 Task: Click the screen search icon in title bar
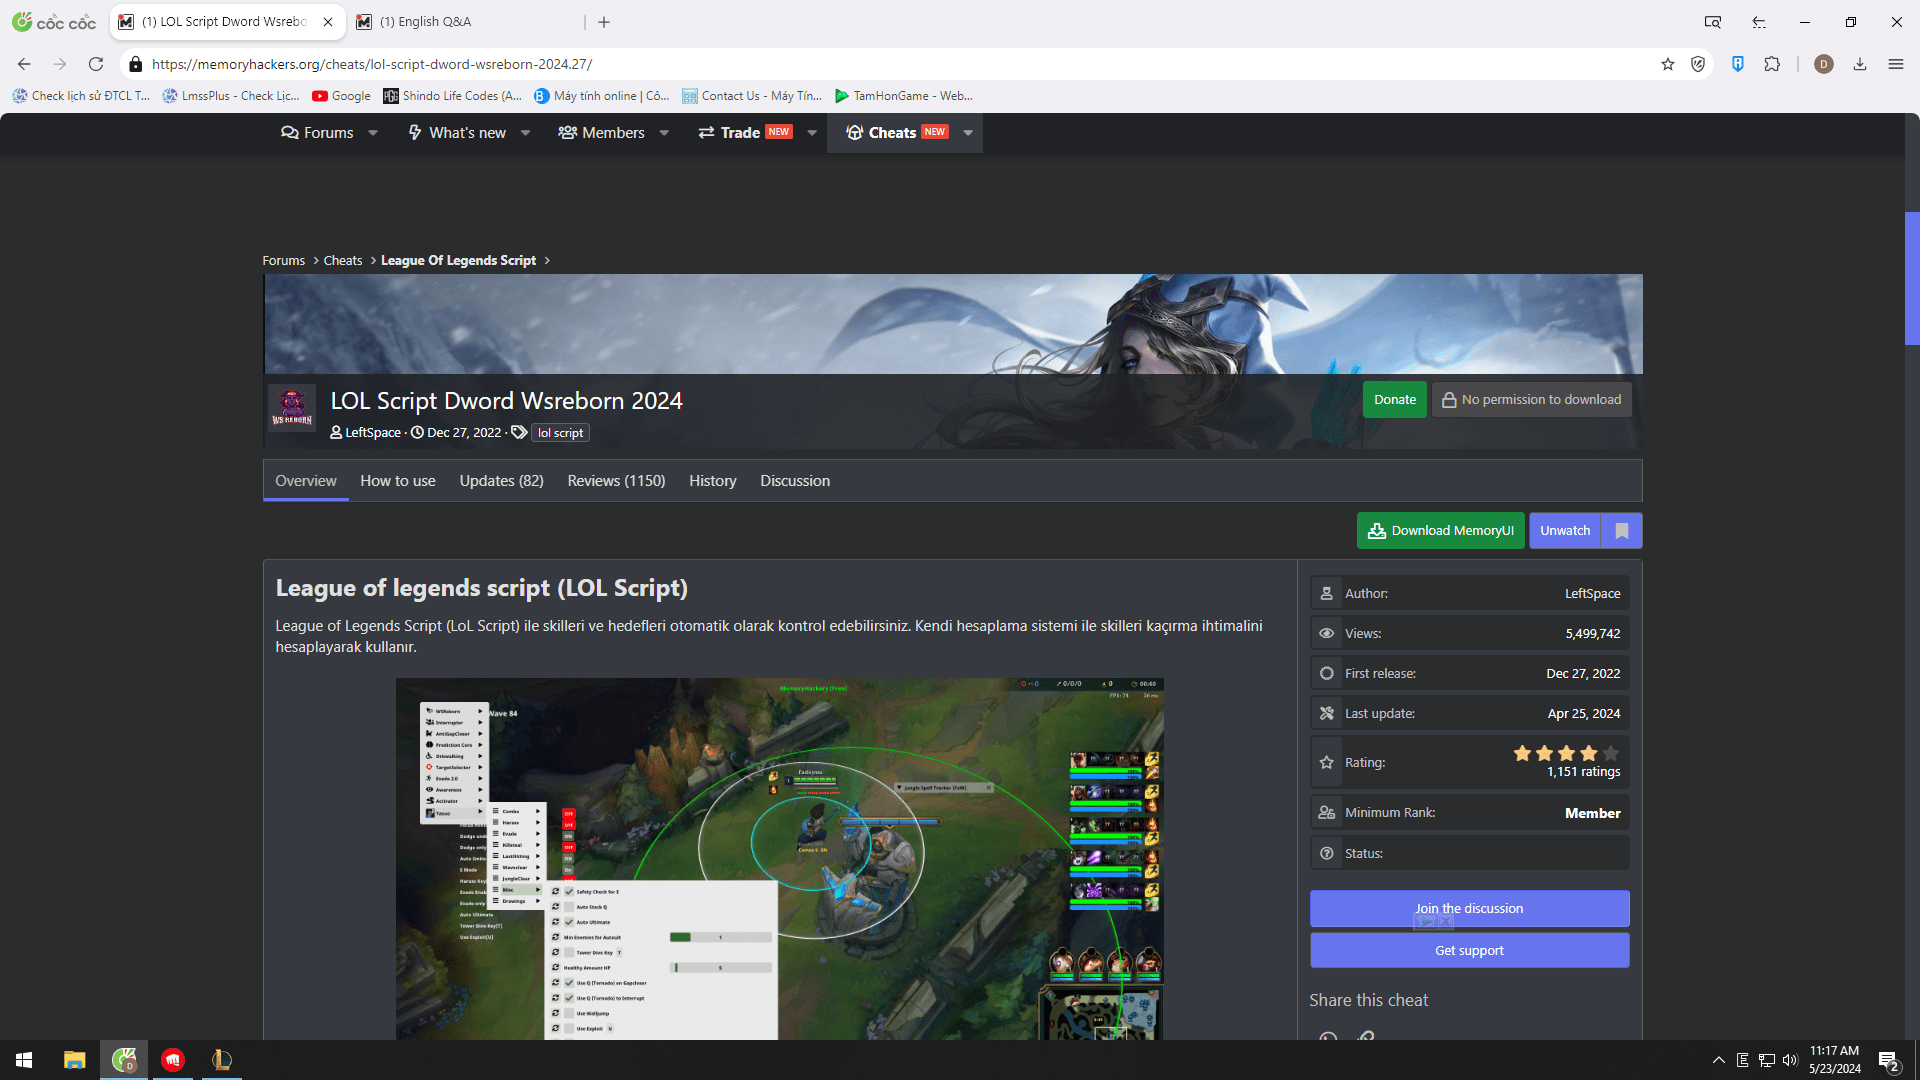(x=1713, y=22)
